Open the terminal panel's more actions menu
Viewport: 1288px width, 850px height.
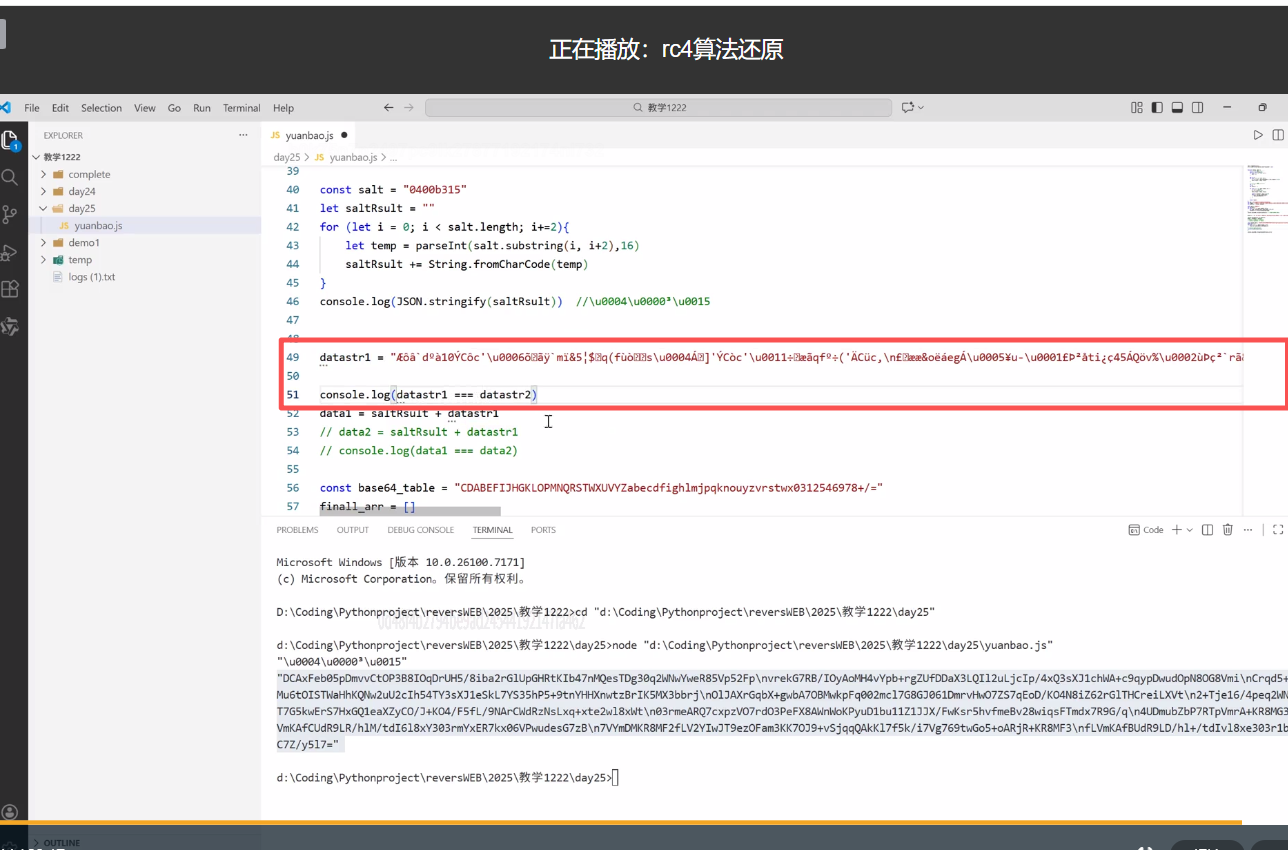[1250, 530]
